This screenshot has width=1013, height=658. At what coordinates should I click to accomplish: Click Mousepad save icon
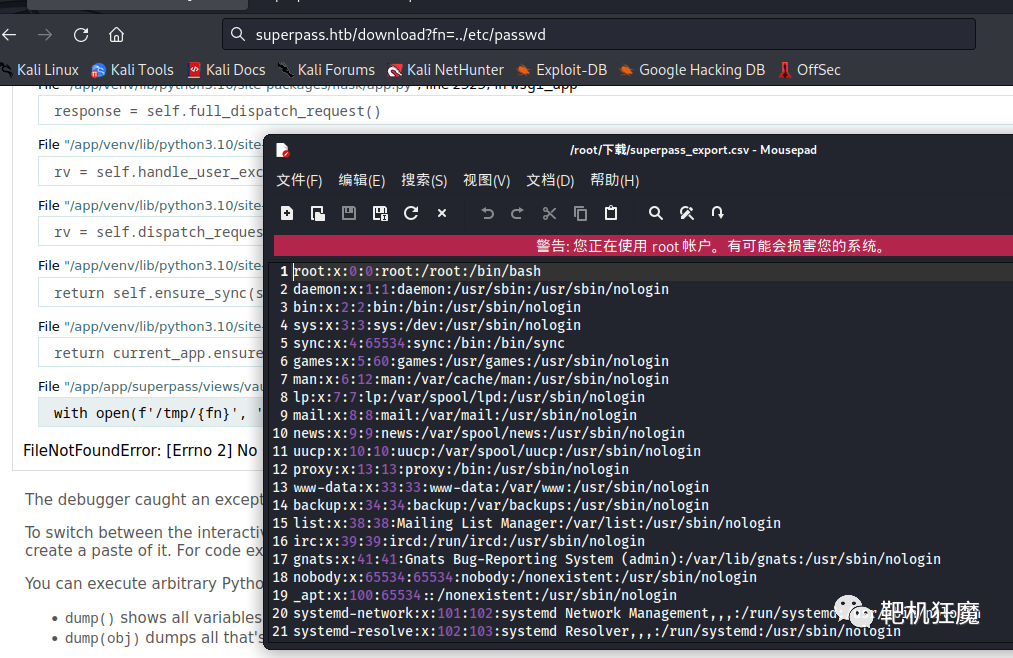pyautogui.click(x=349, y=213)
